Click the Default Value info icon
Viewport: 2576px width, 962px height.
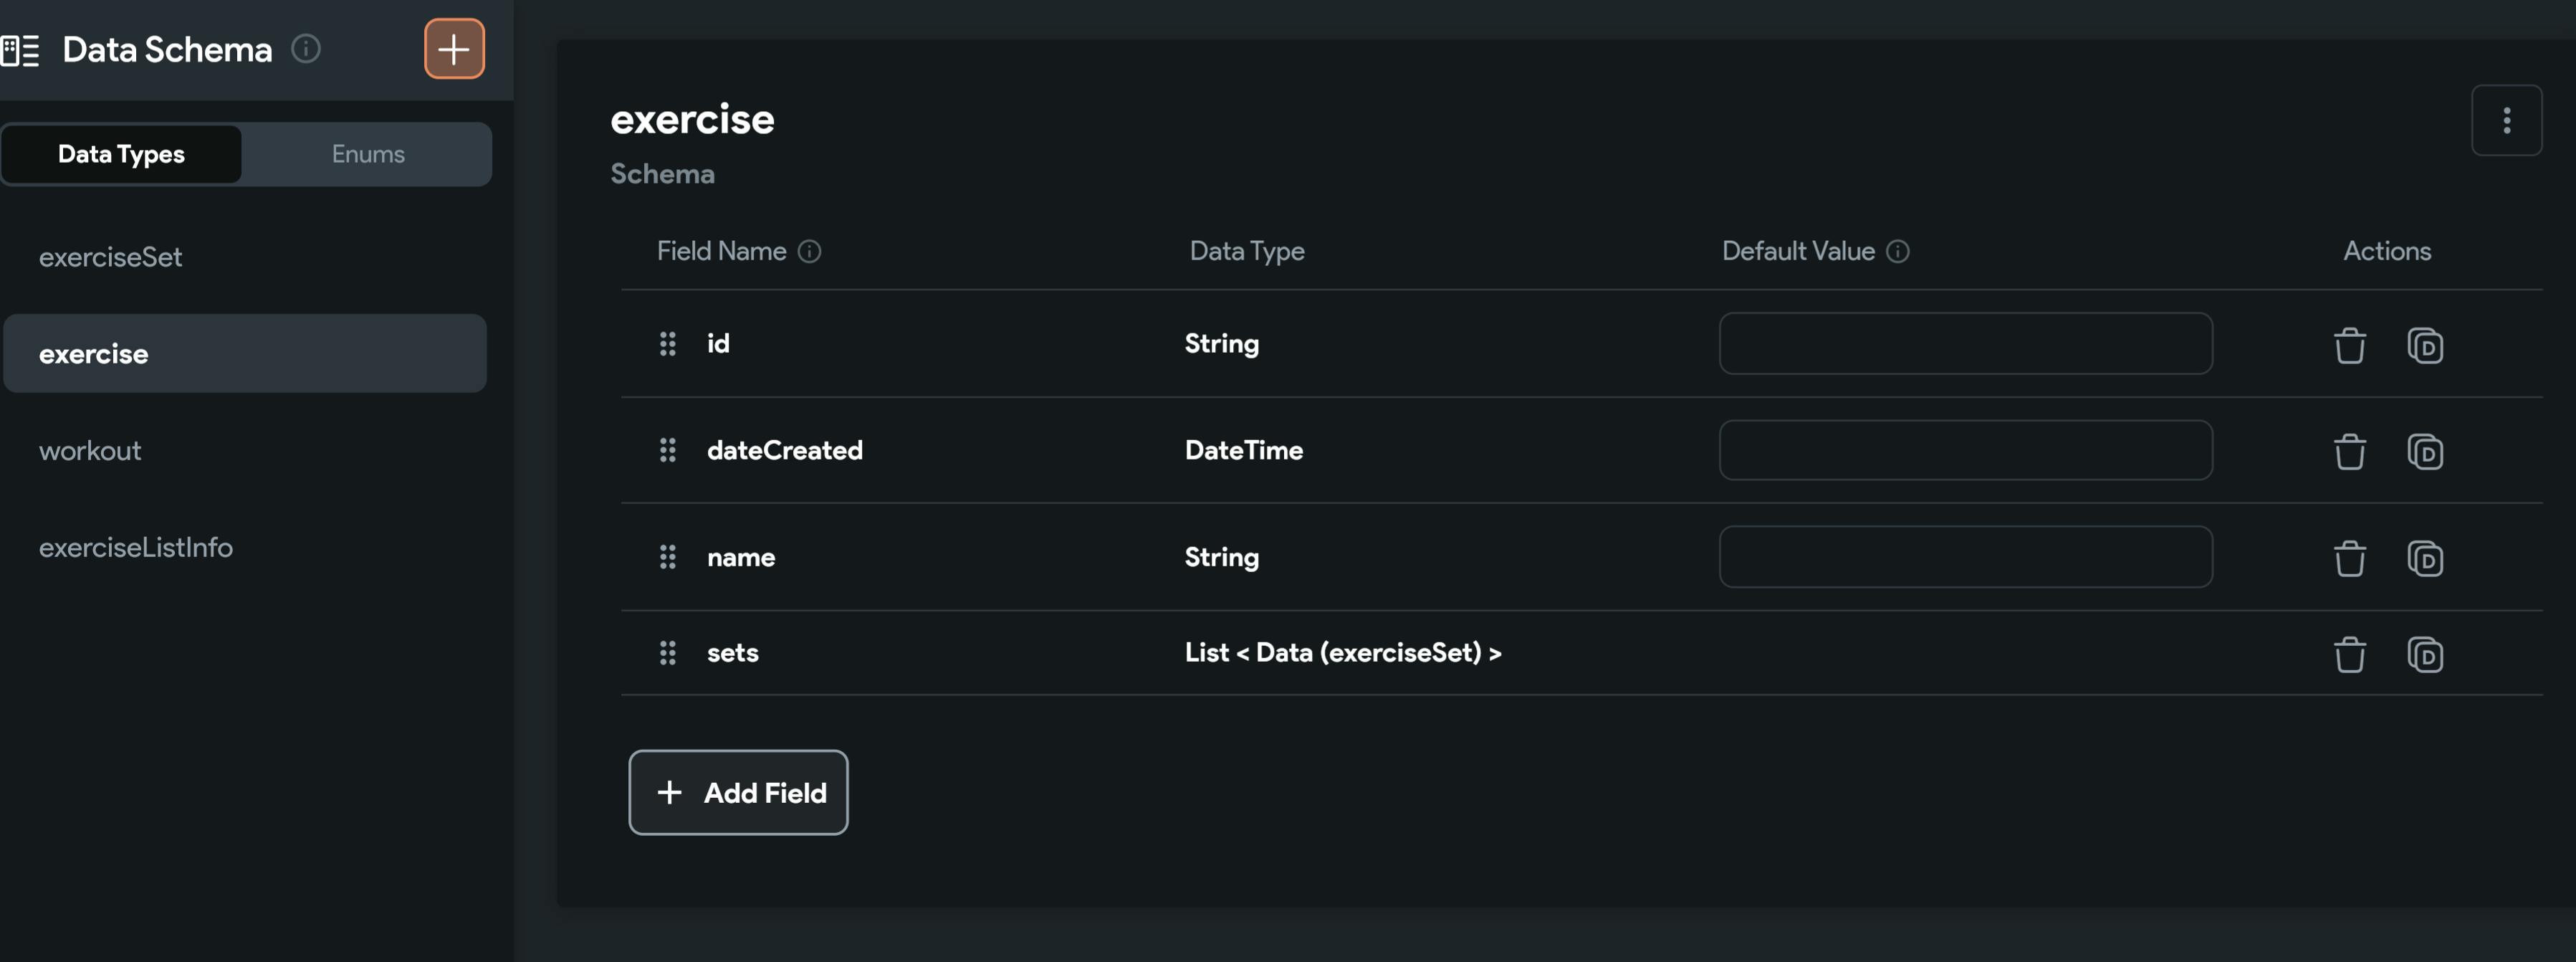tap(1897, 252)
